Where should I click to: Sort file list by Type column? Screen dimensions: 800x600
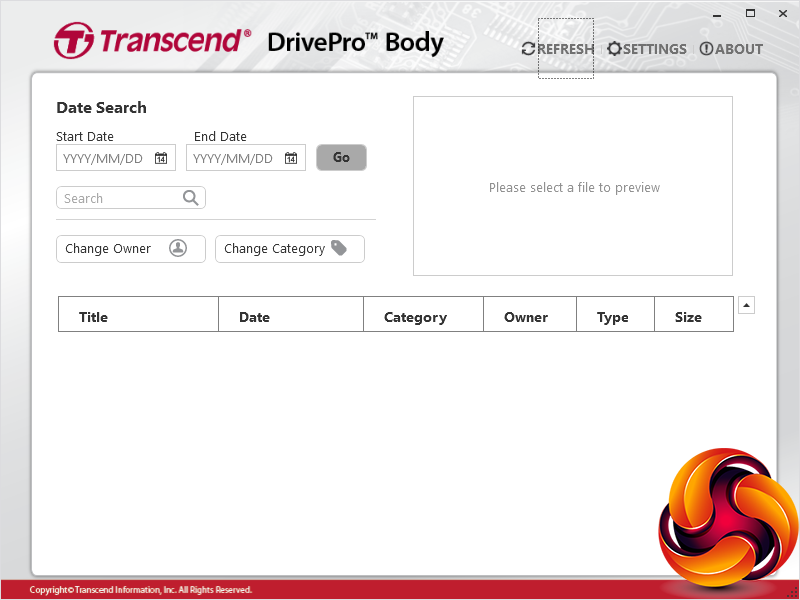pyautogui.click(x=615, y=314)
